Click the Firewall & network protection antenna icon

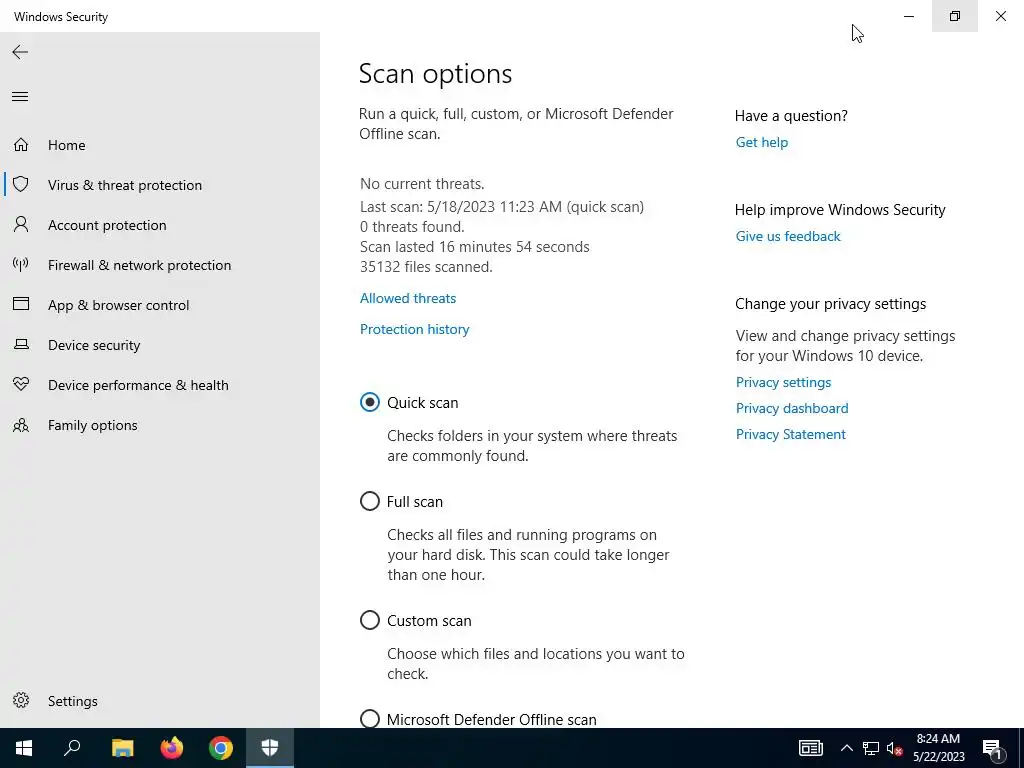tap(21, 264)
